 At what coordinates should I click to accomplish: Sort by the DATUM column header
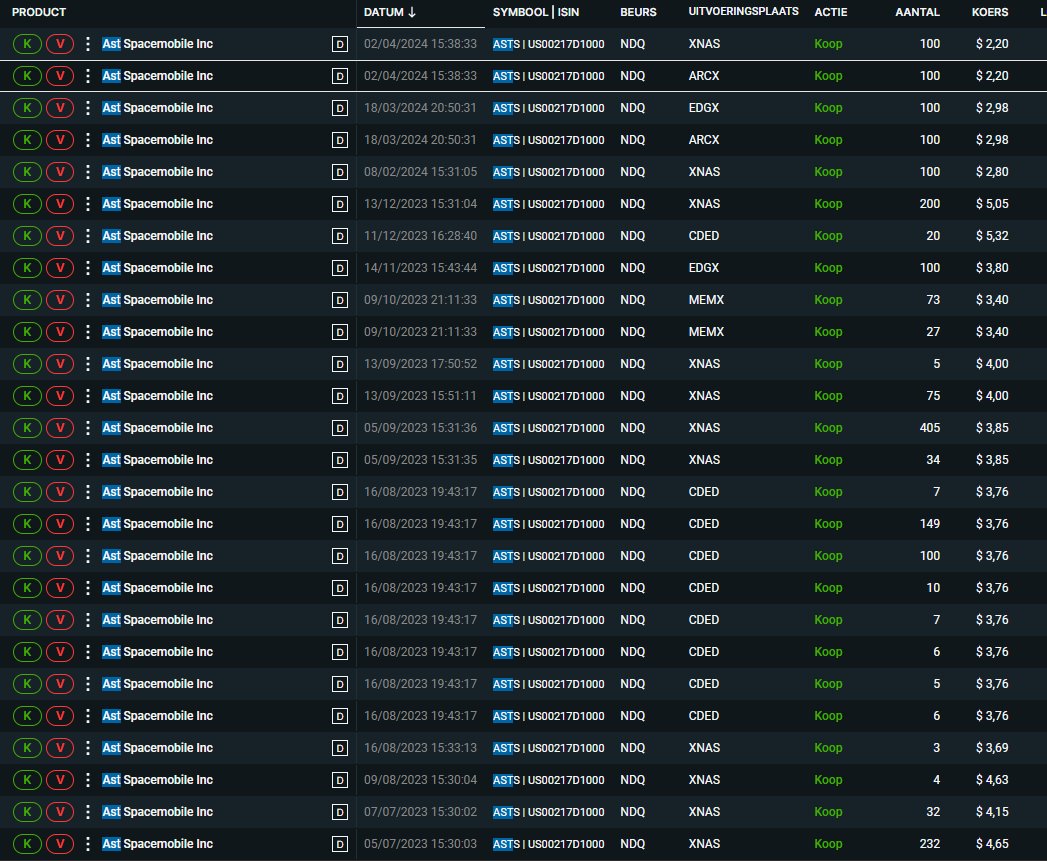click(x=390, y=12)
